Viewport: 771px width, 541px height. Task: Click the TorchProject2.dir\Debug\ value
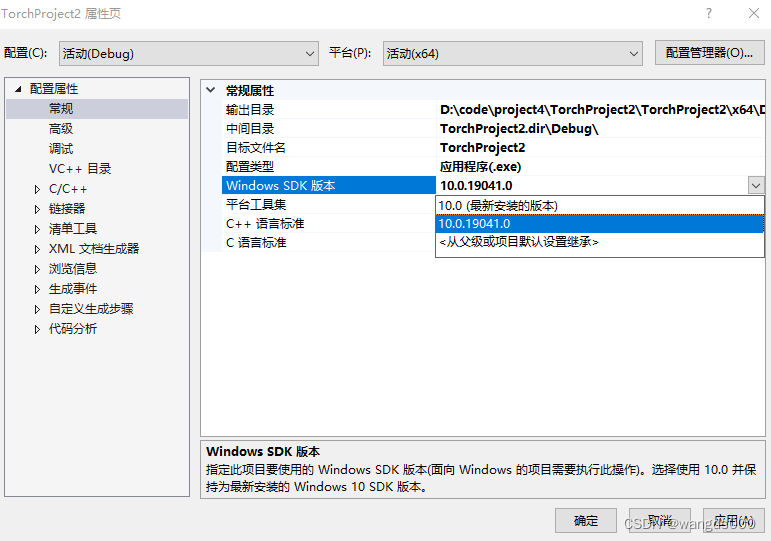point(519,129)
